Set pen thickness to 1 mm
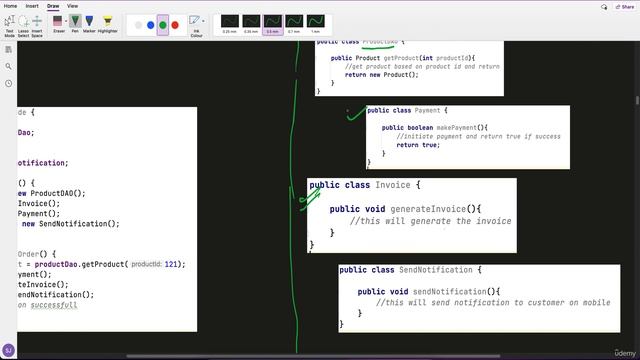 tap(316, 24)
